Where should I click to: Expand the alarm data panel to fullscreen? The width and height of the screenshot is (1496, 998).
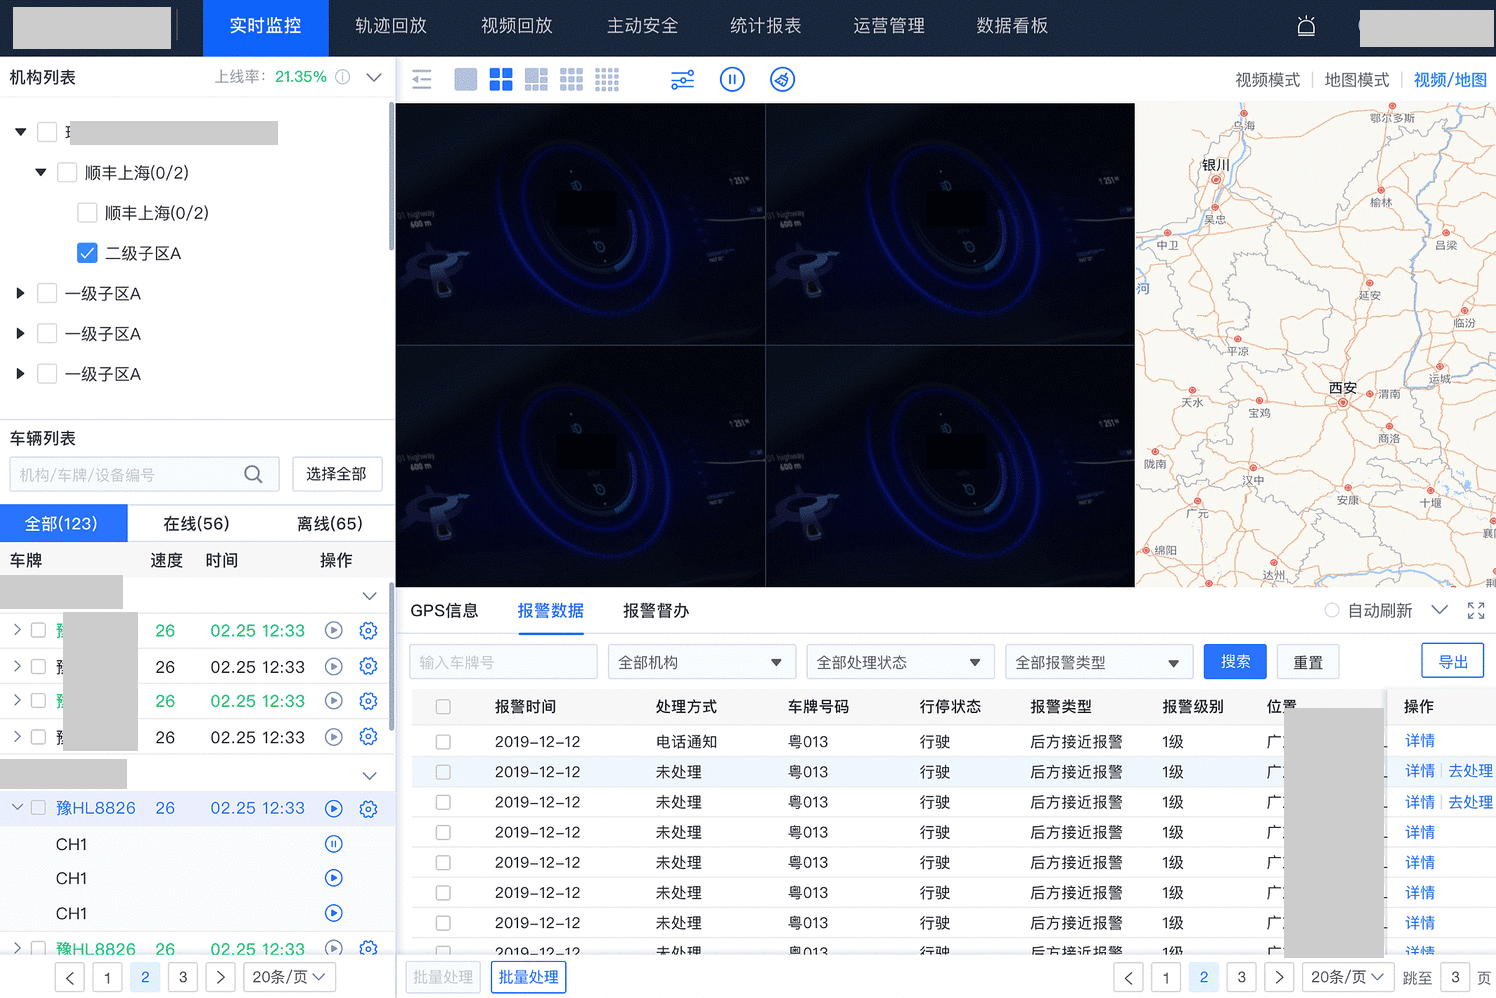[x=1476, y=611]
